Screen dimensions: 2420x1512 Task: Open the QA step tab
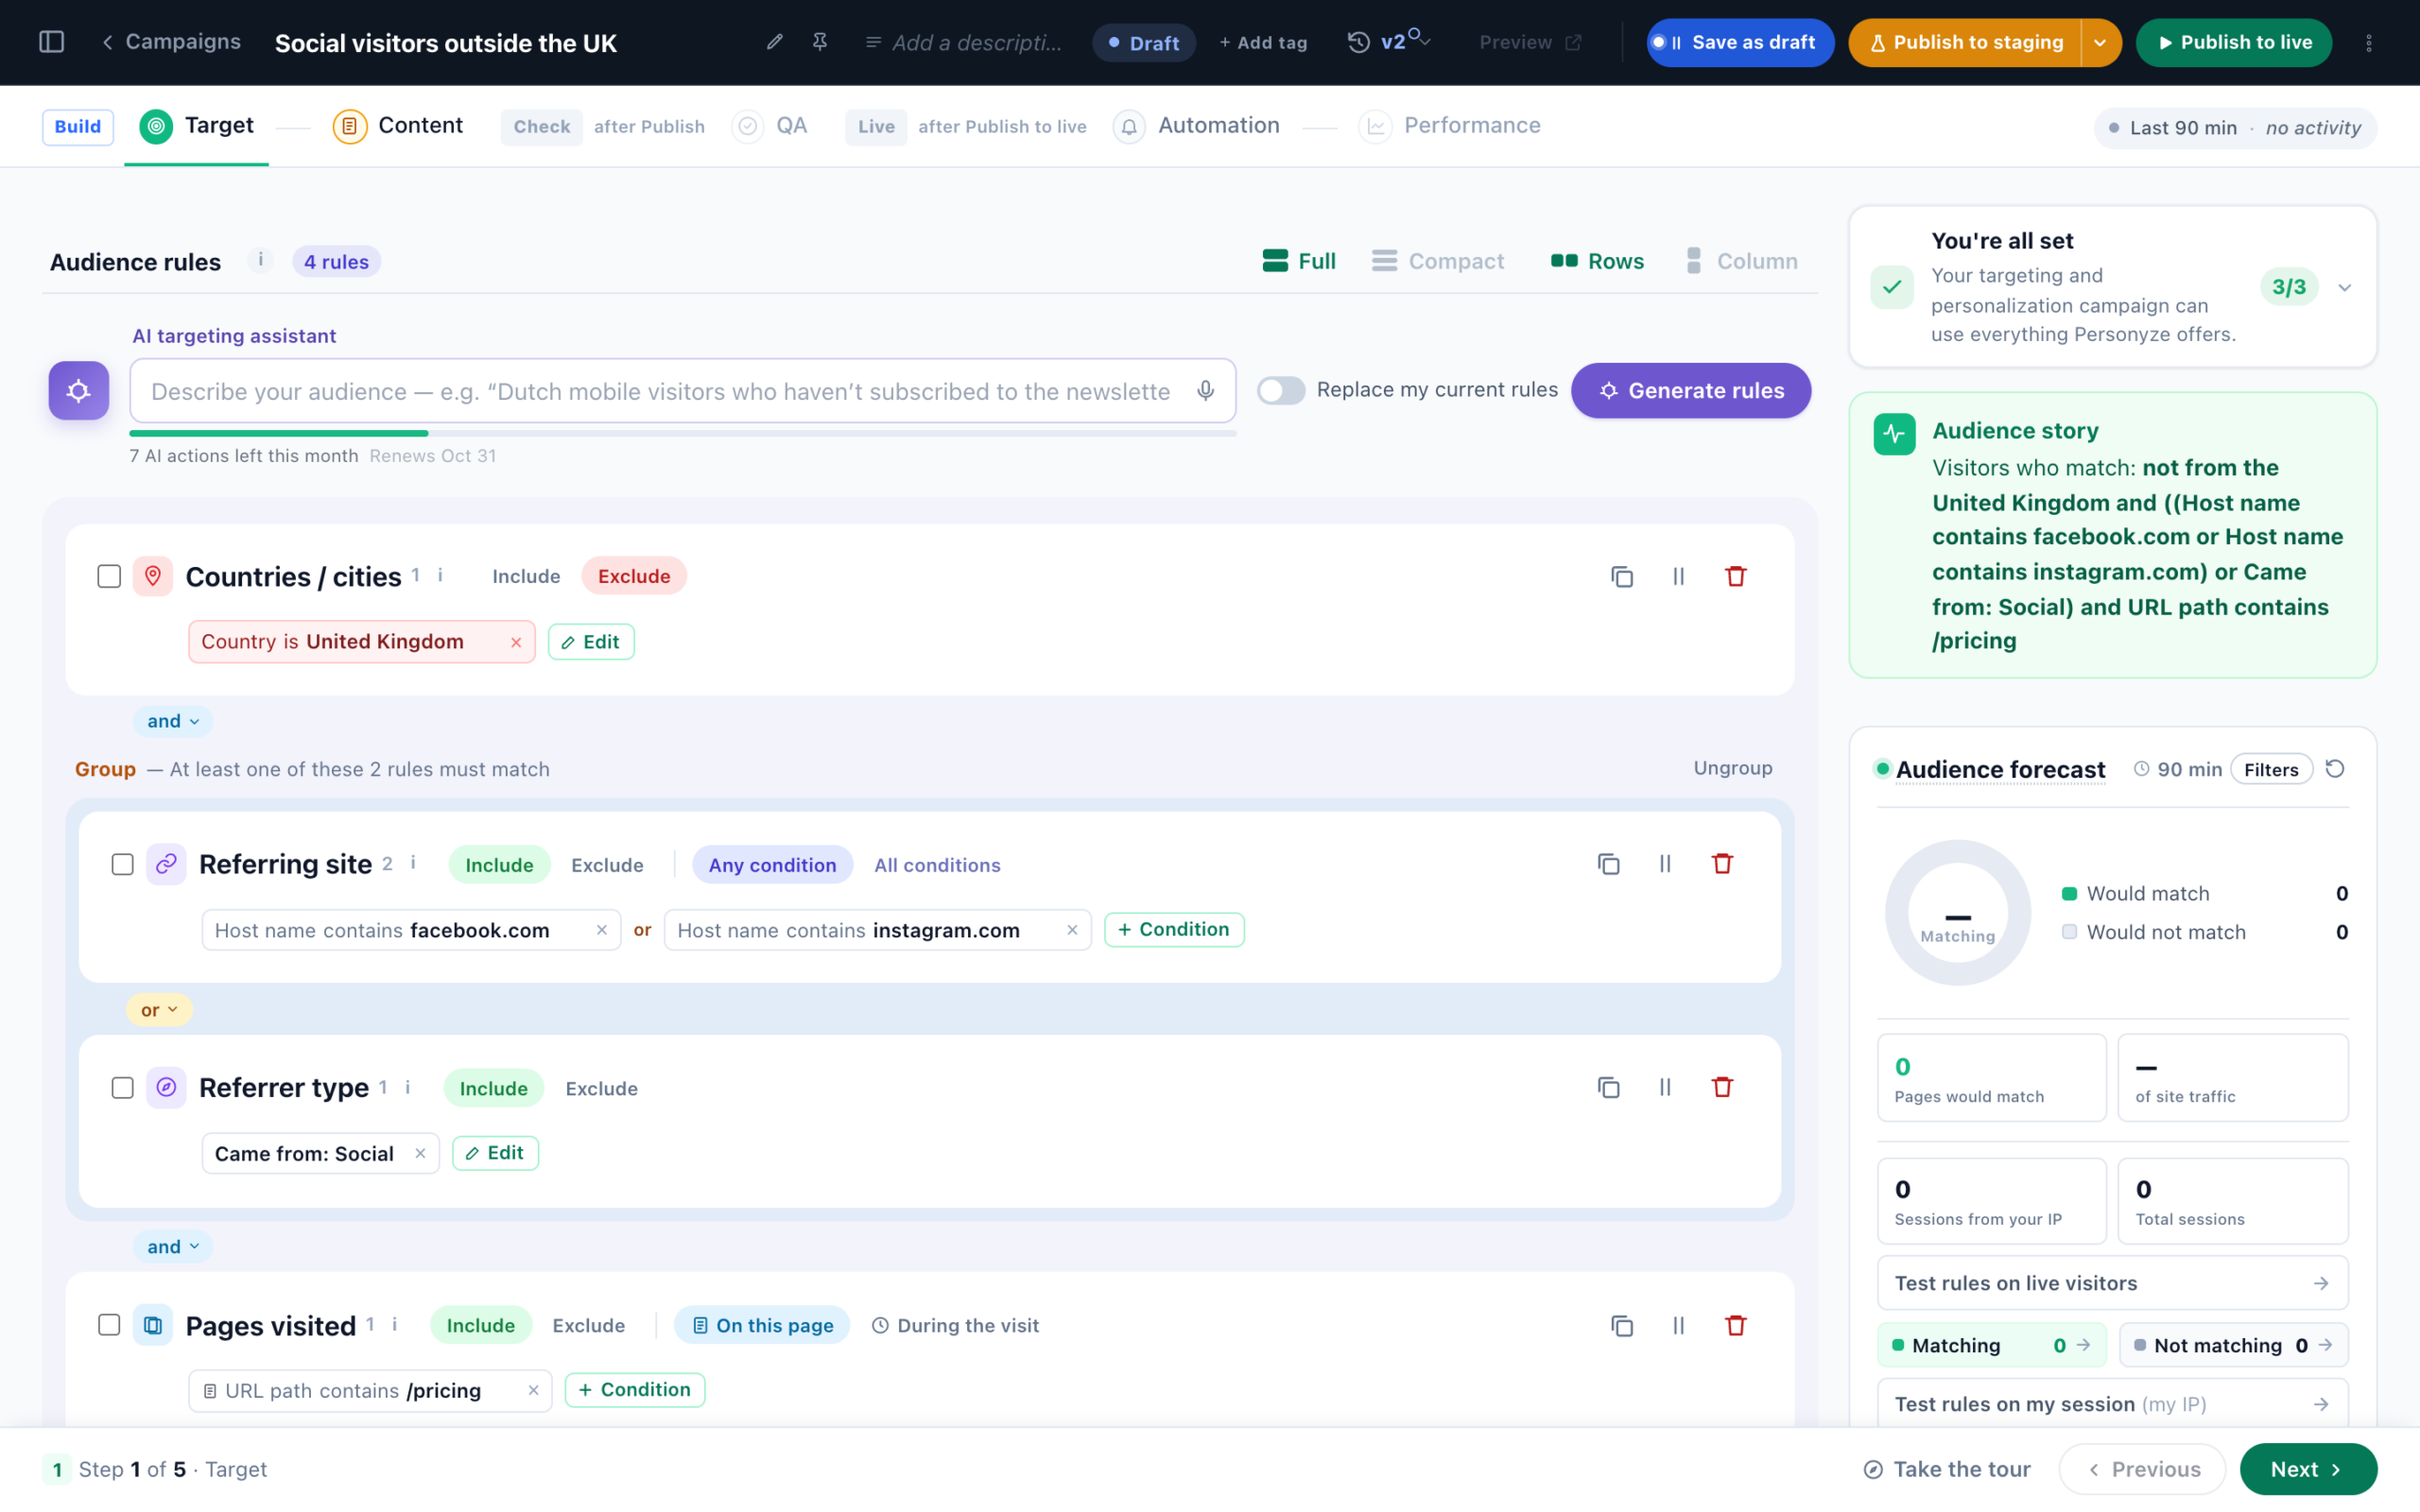[x=770, y=126]
